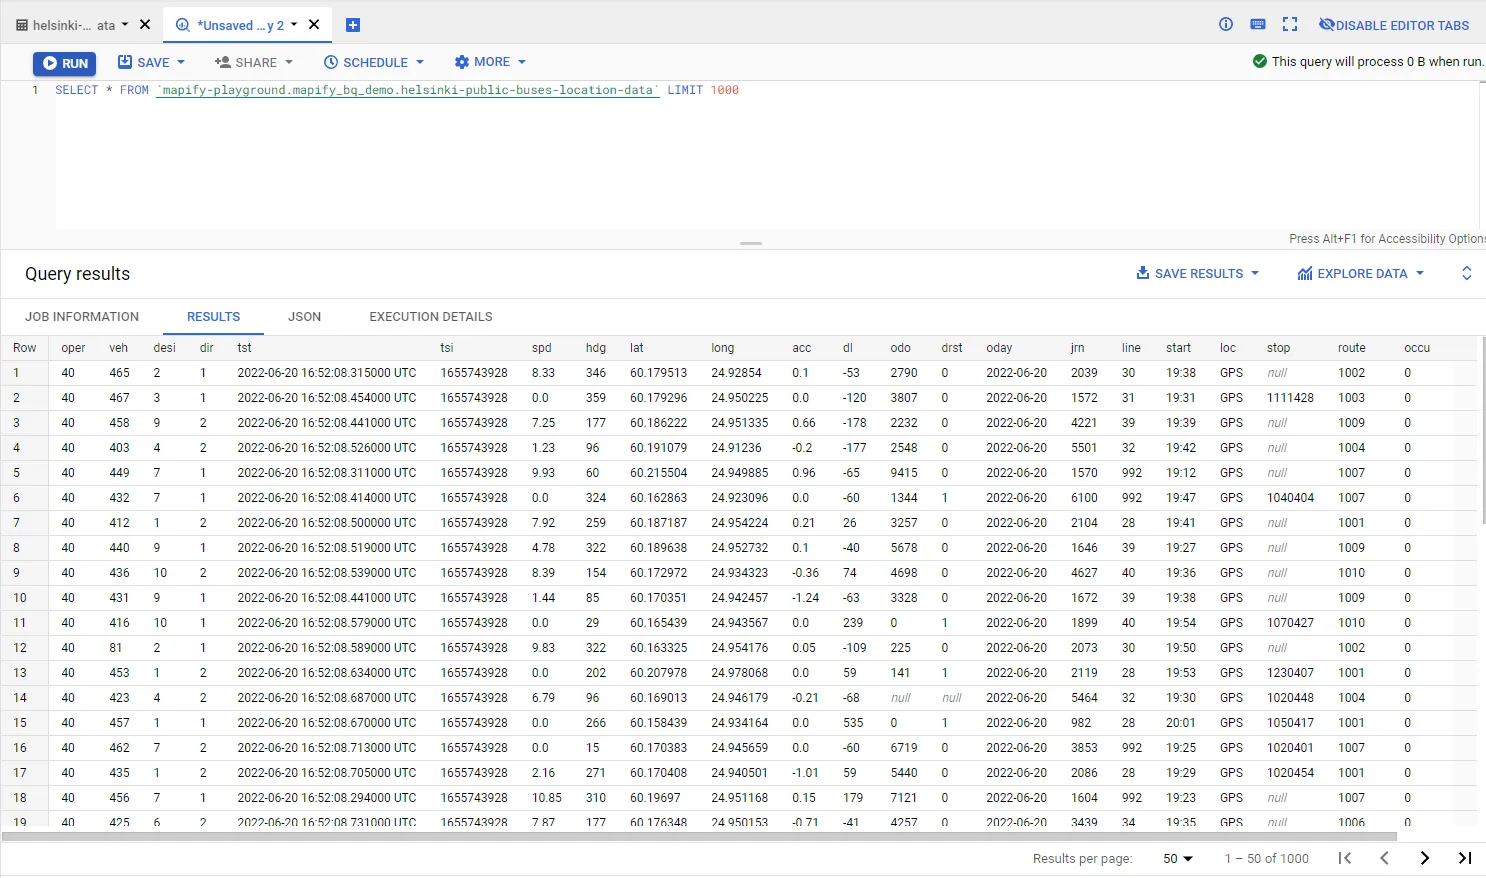Viewport: 1486px width, 878px height.
Task: Expand the SHARE dropdown arrow
Action: pyautogui.click(x=289, y=62)
